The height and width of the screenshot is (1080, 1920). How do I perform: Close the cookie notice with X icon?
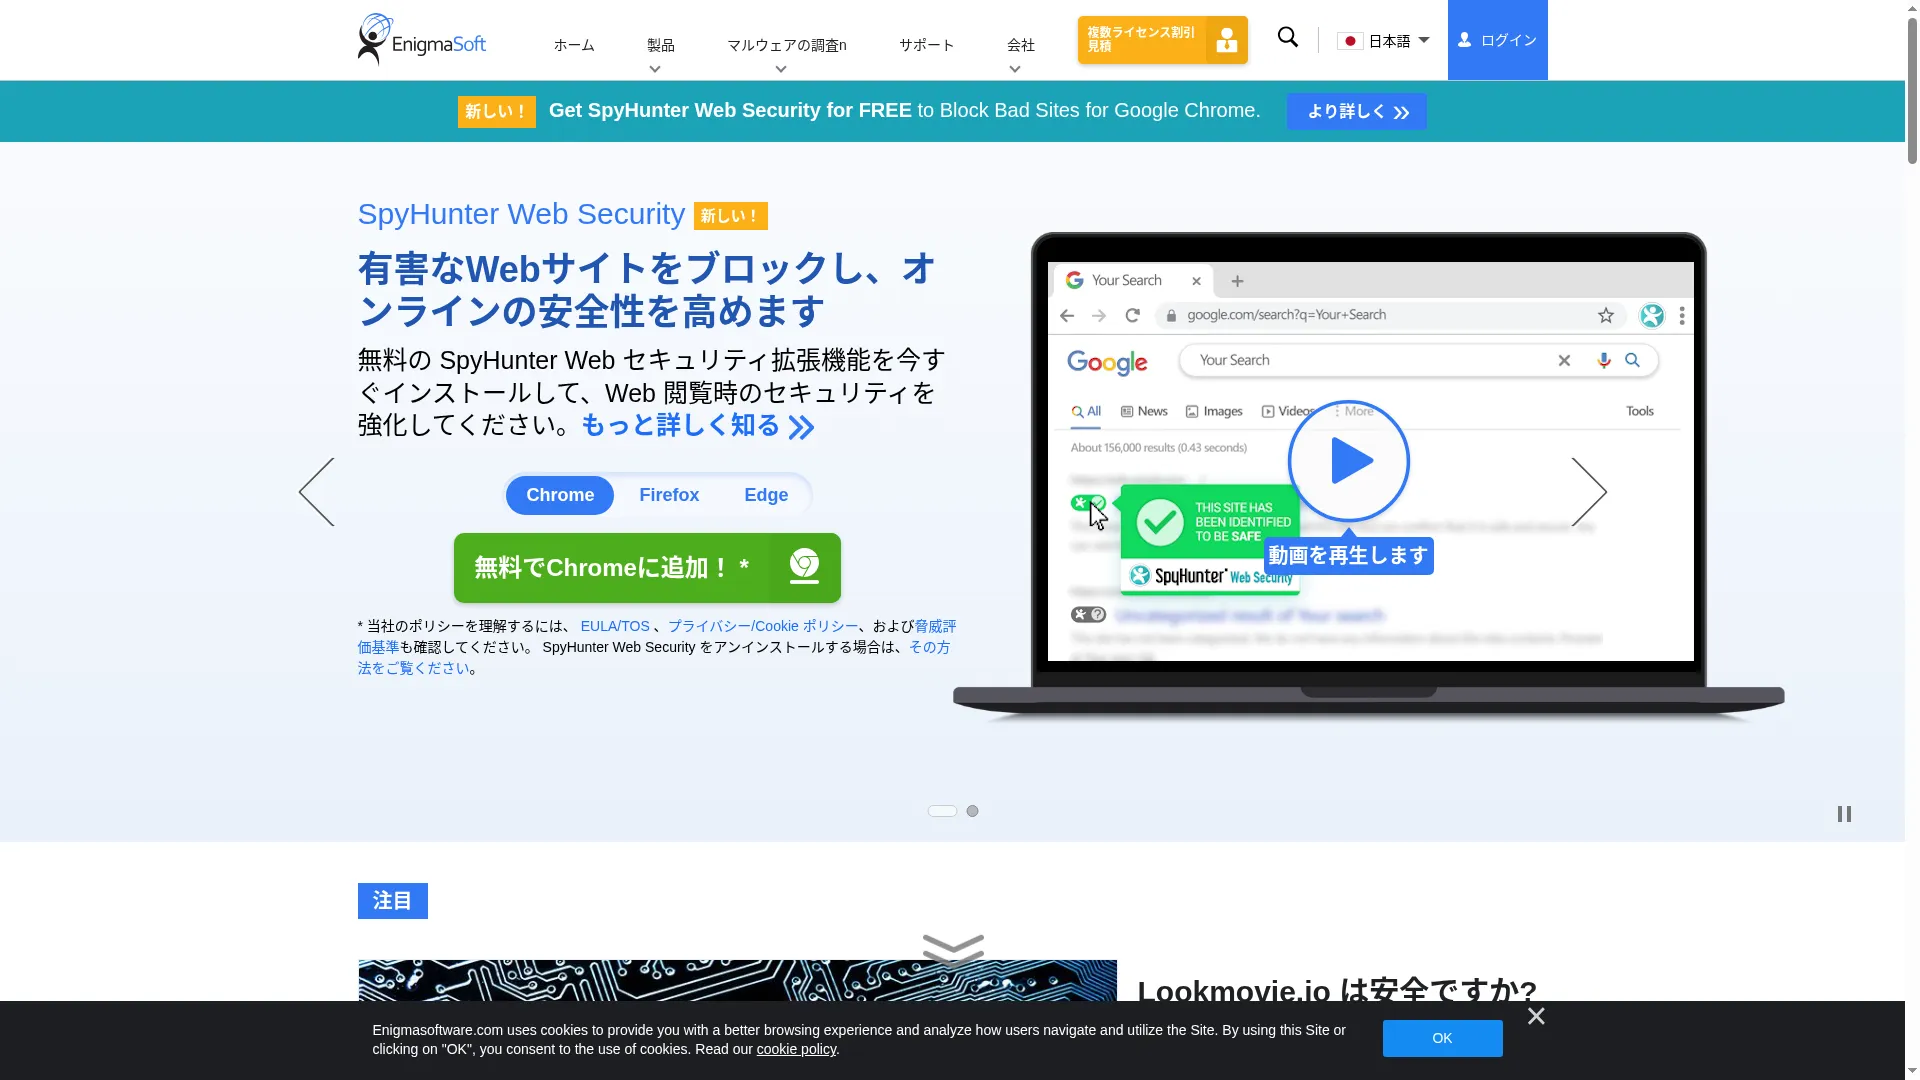coord(1536,1016)
